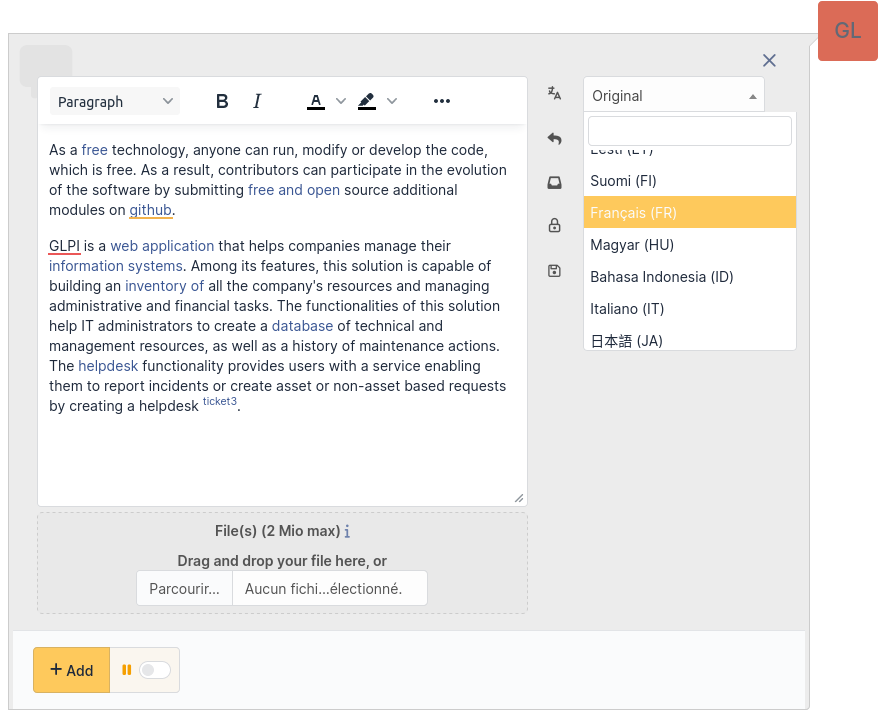Apply italic formatting

pos(257,101)
